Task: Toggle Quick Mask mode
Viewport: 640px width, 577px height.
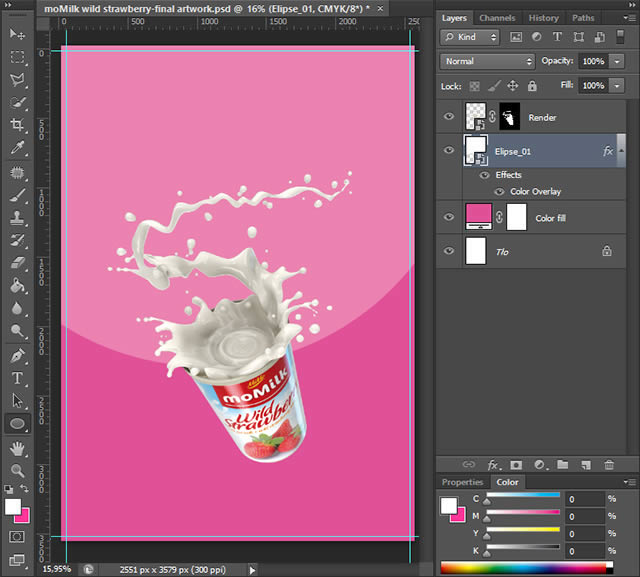Action: [x=17, y=537]
